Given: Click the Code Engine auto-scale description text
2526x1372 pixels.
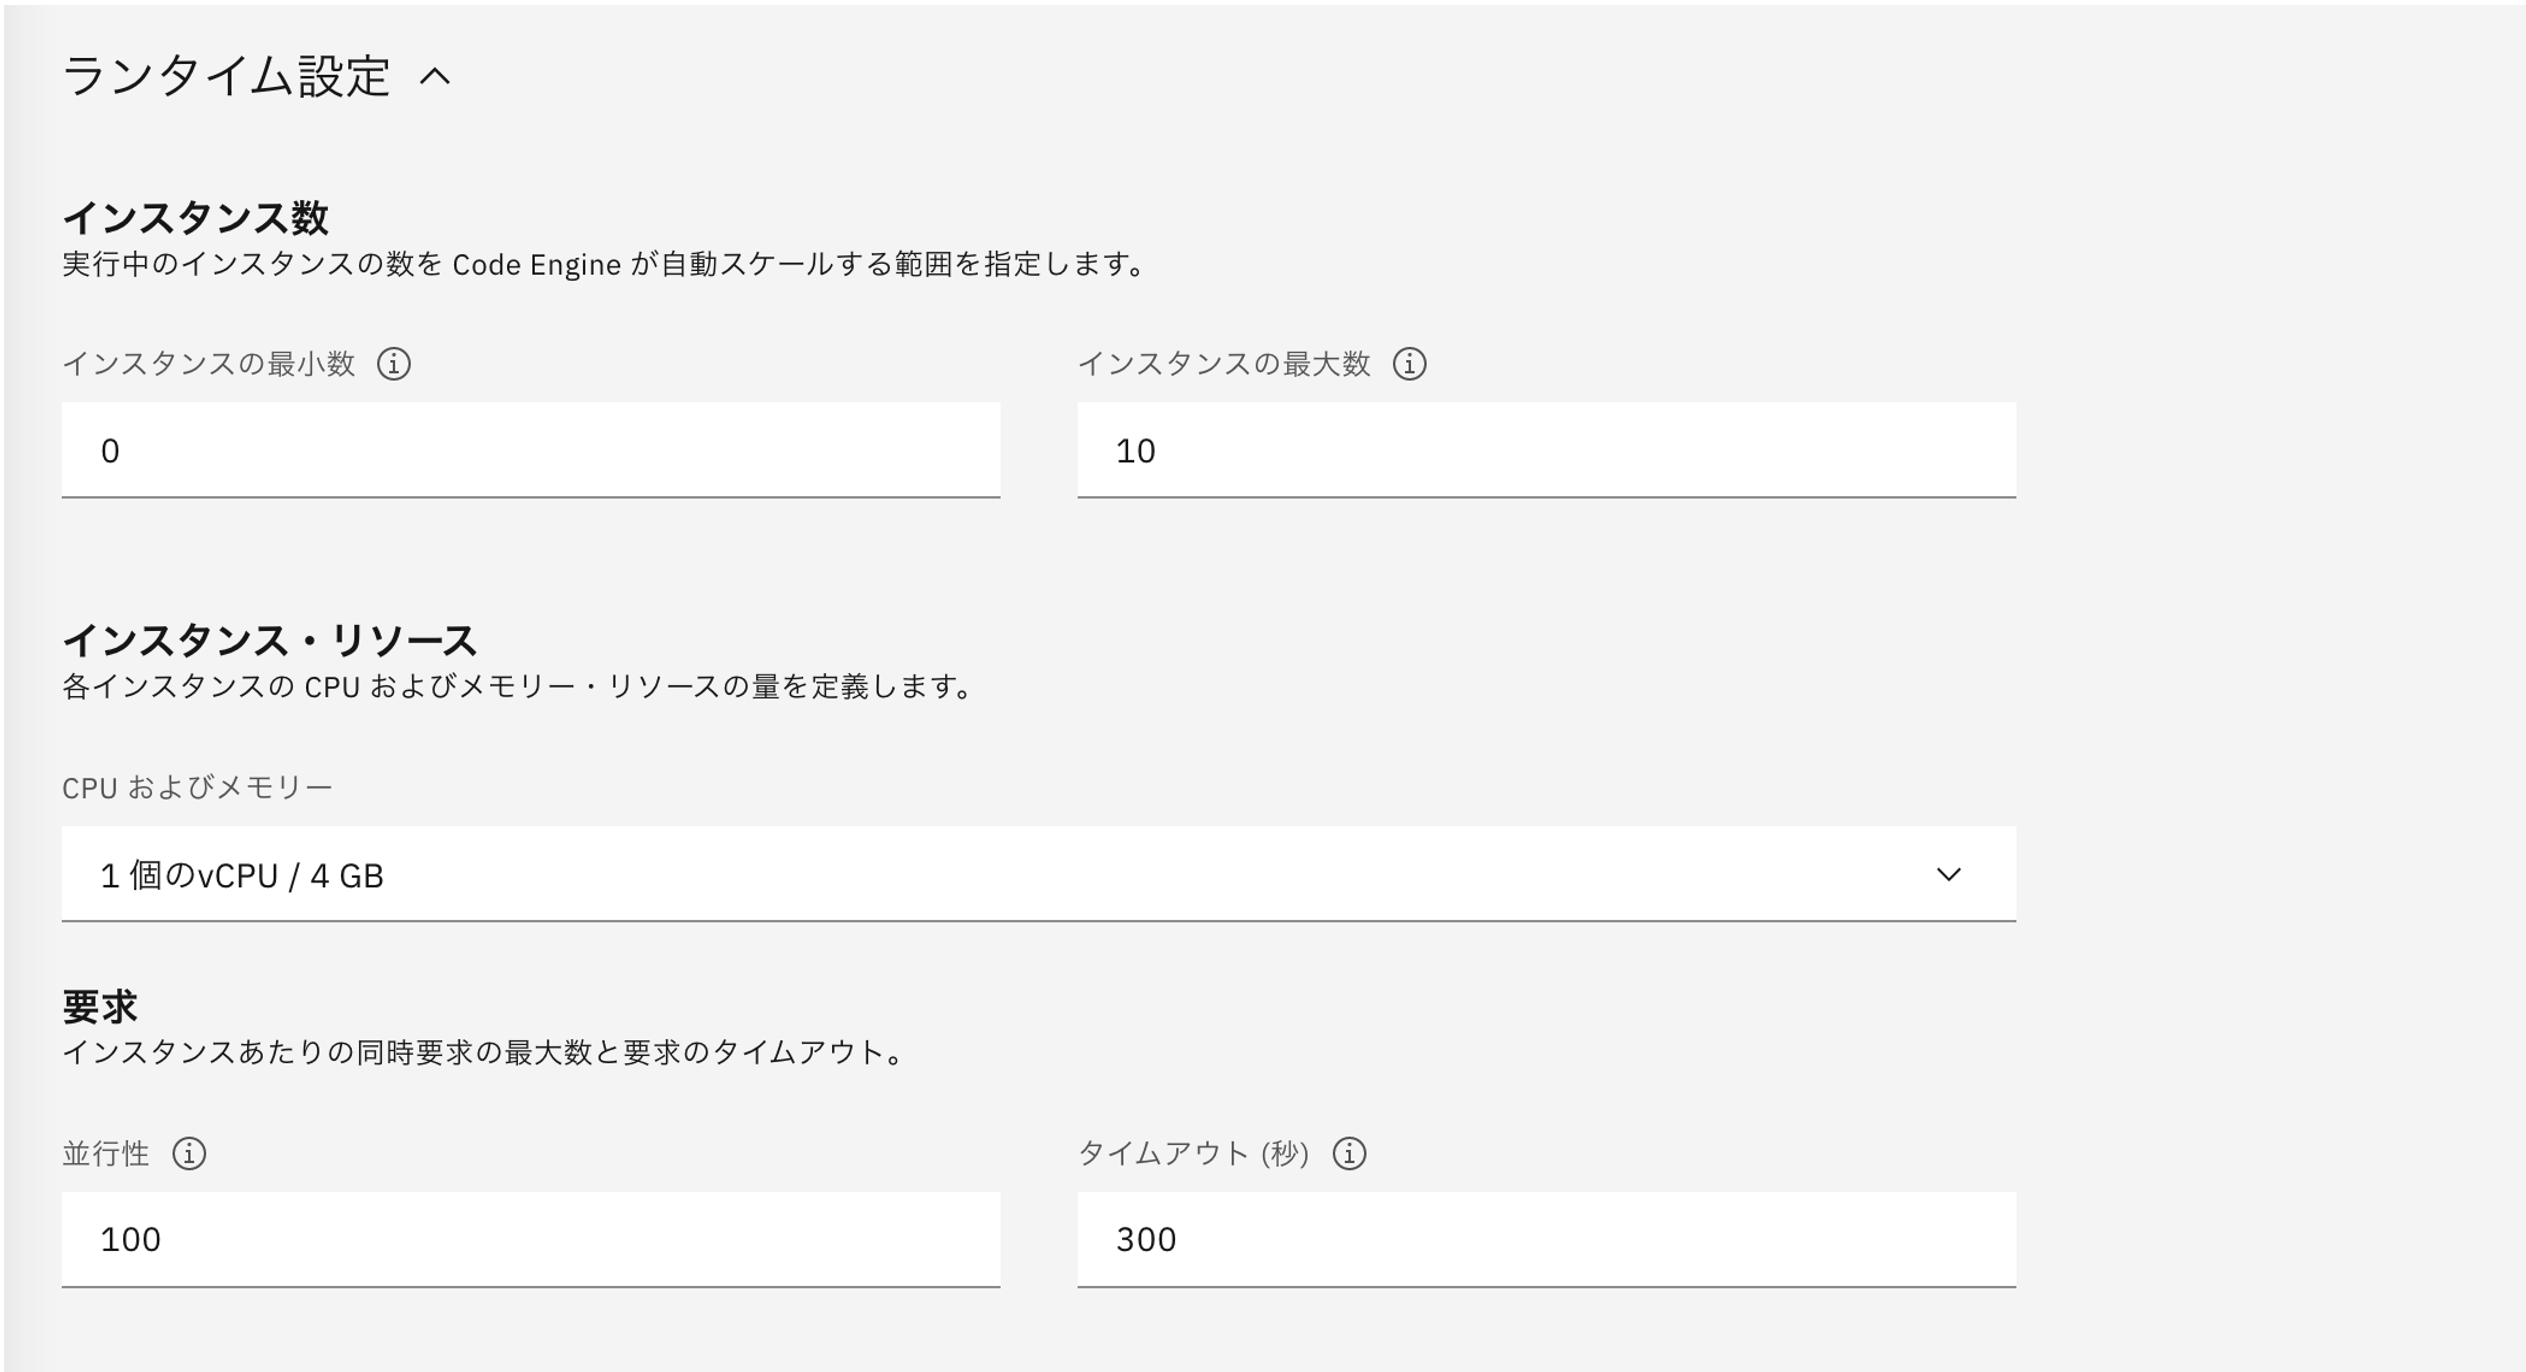Looking at the screenshot, I should (605, 265).
